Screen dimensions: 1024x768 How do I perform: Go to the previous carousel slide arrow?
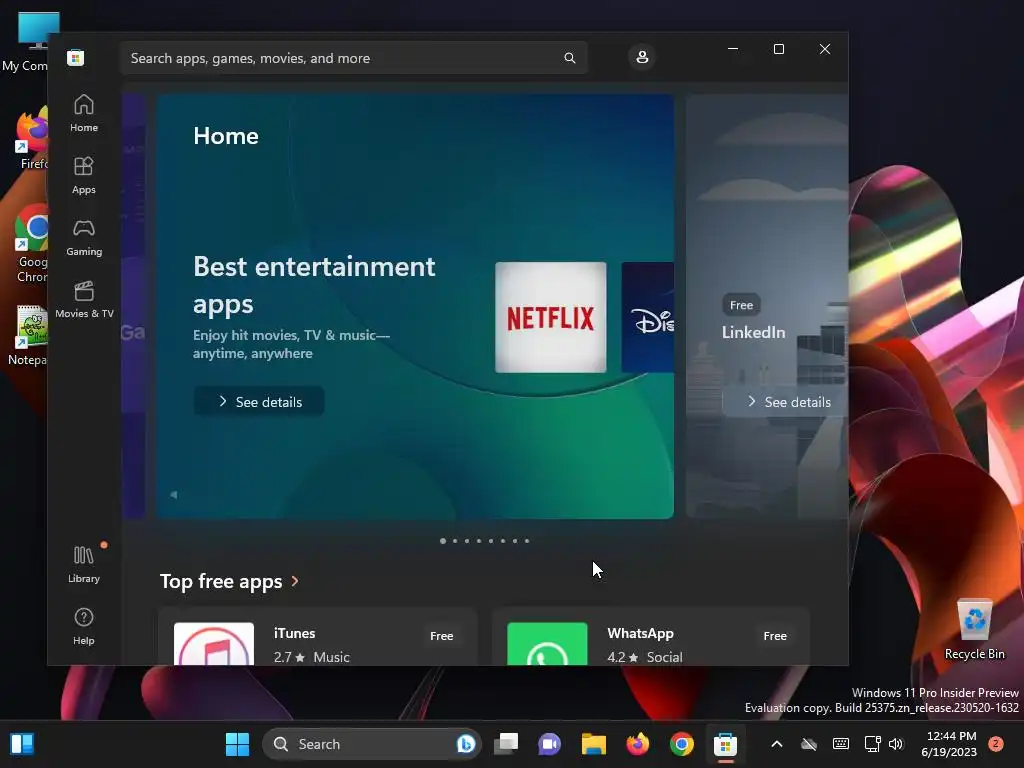point(174,495)
